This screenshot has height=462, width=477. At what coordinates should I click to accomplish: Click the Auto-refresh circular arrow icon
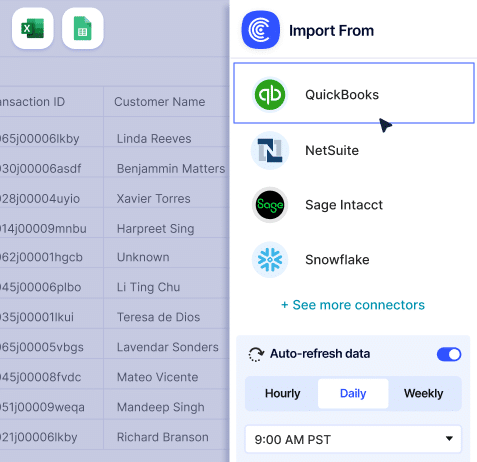(256, 354)
